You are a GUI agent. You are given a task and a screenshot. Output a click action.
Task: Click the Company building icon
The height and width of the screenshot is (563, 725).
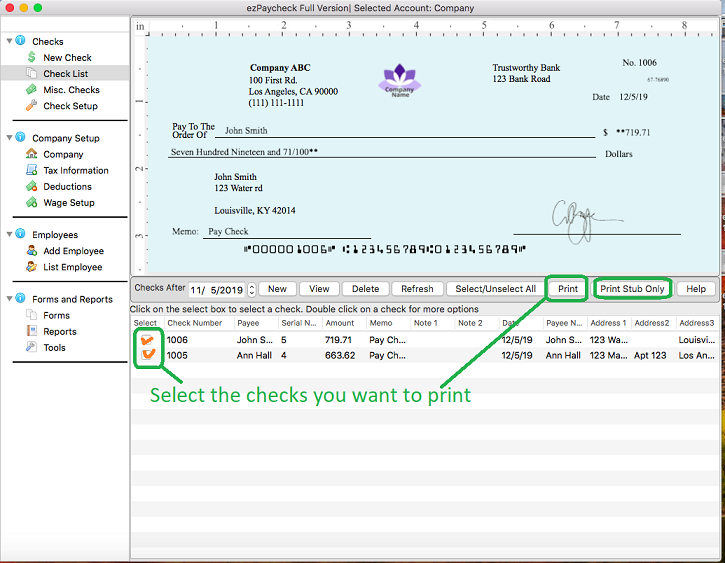(x=32, y=154)
